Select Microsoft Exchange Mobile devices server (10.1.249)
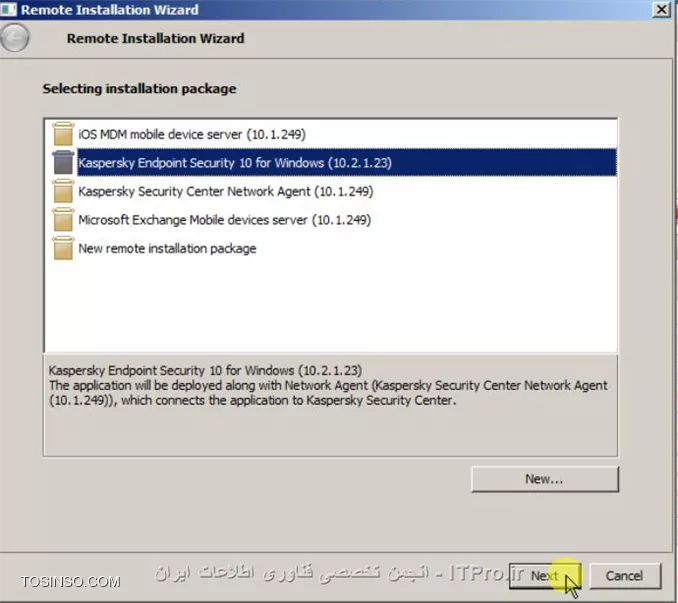 point(224,220)
